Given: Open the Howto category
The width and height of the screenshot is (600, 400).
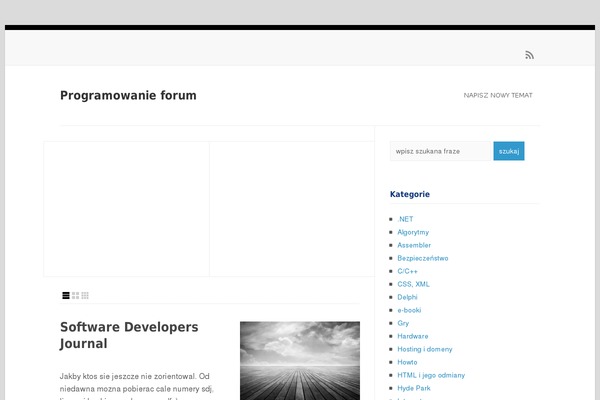Looking at the screenshot, I should tap(407, 362).
